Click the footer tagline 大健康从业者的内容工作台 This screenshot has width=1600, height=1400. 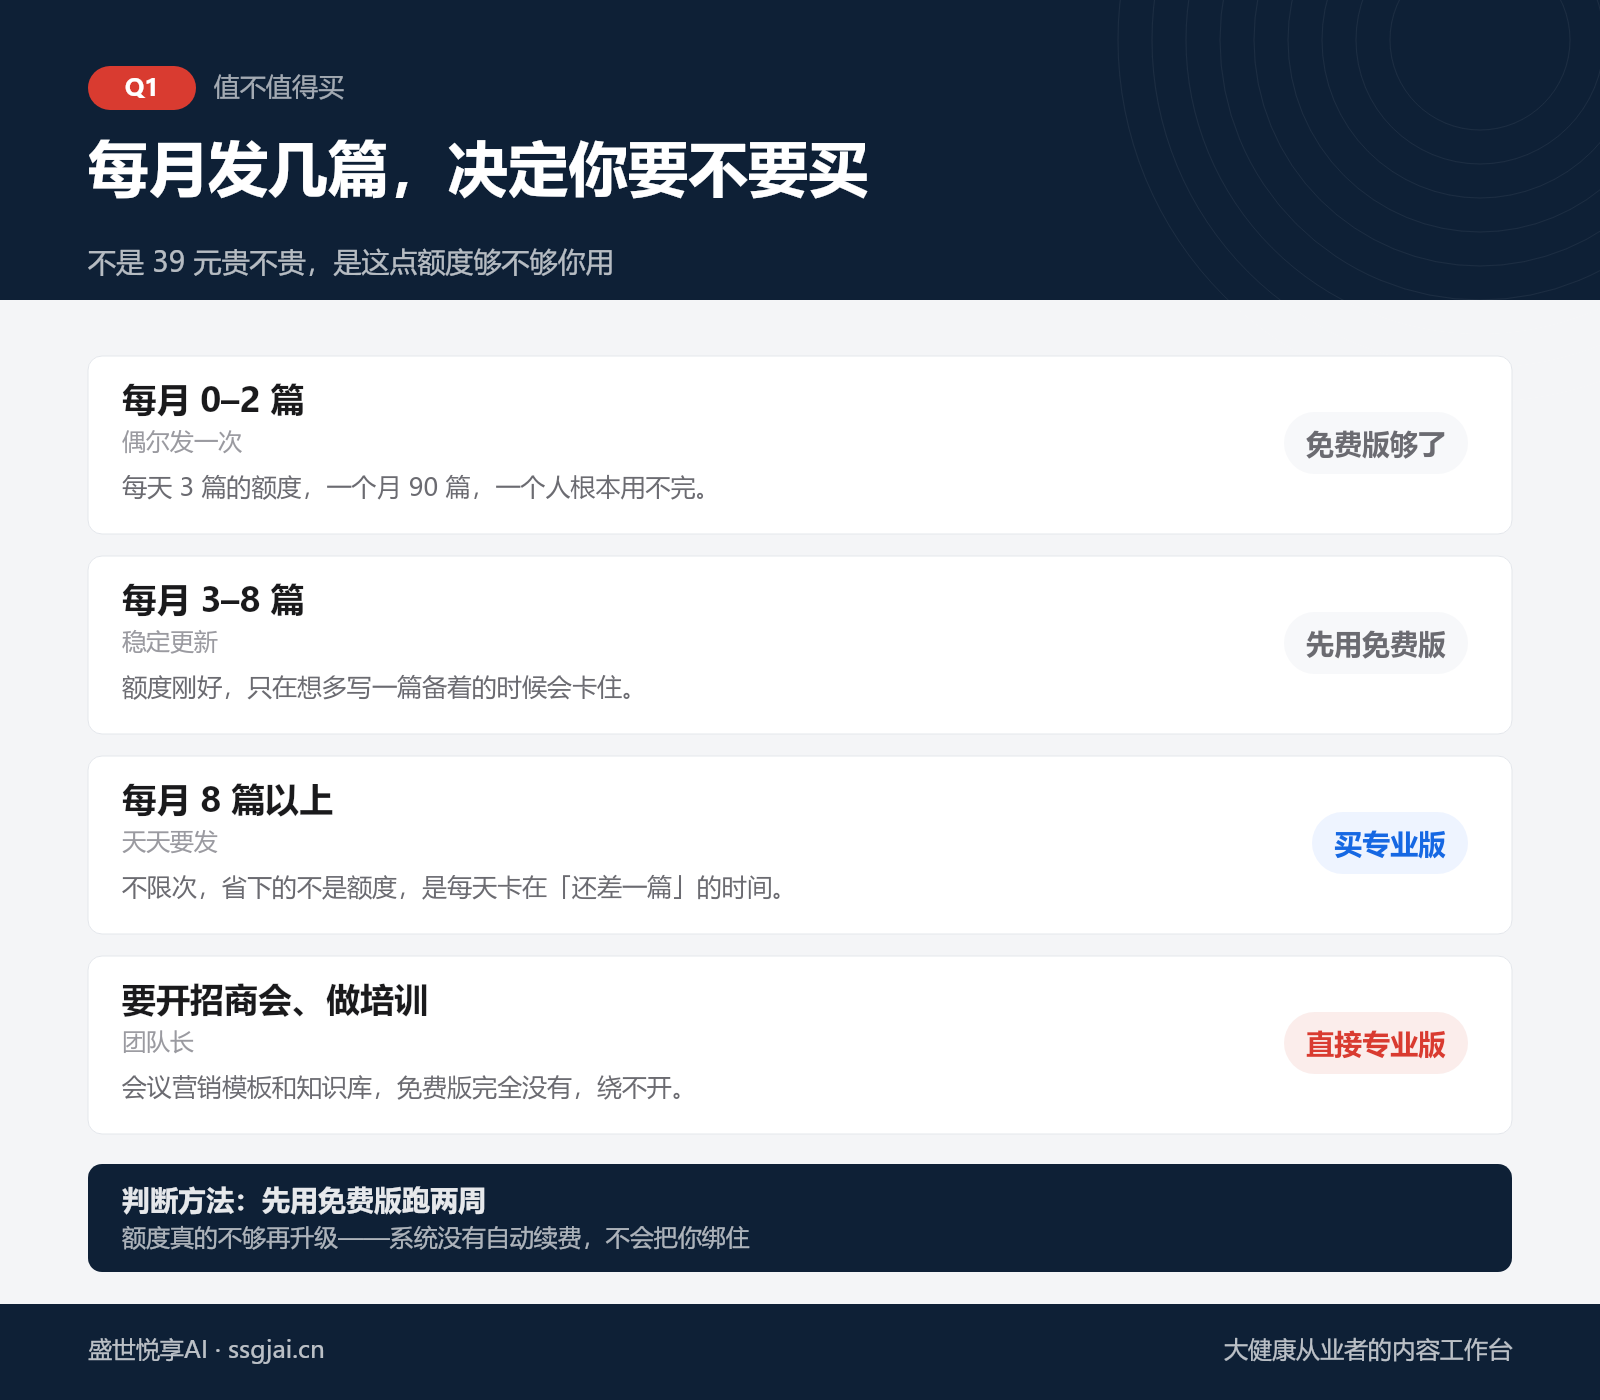(1367, 1350)
